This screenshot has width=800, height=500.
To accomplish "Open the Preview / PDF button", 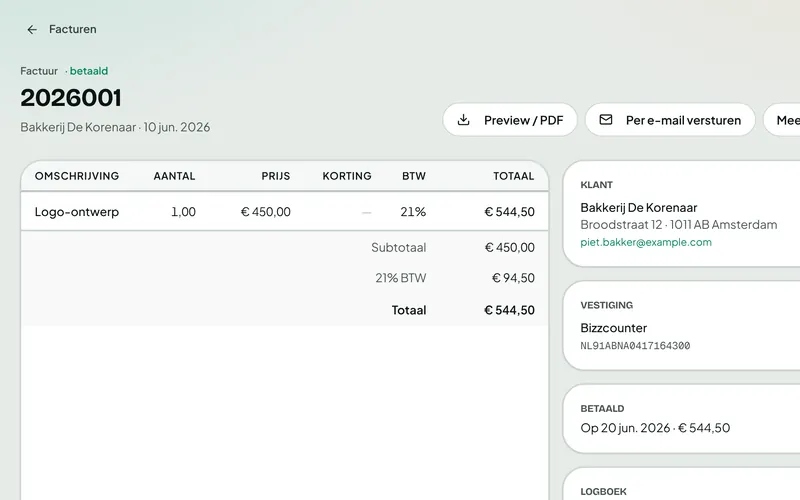I will pos(510,120).
